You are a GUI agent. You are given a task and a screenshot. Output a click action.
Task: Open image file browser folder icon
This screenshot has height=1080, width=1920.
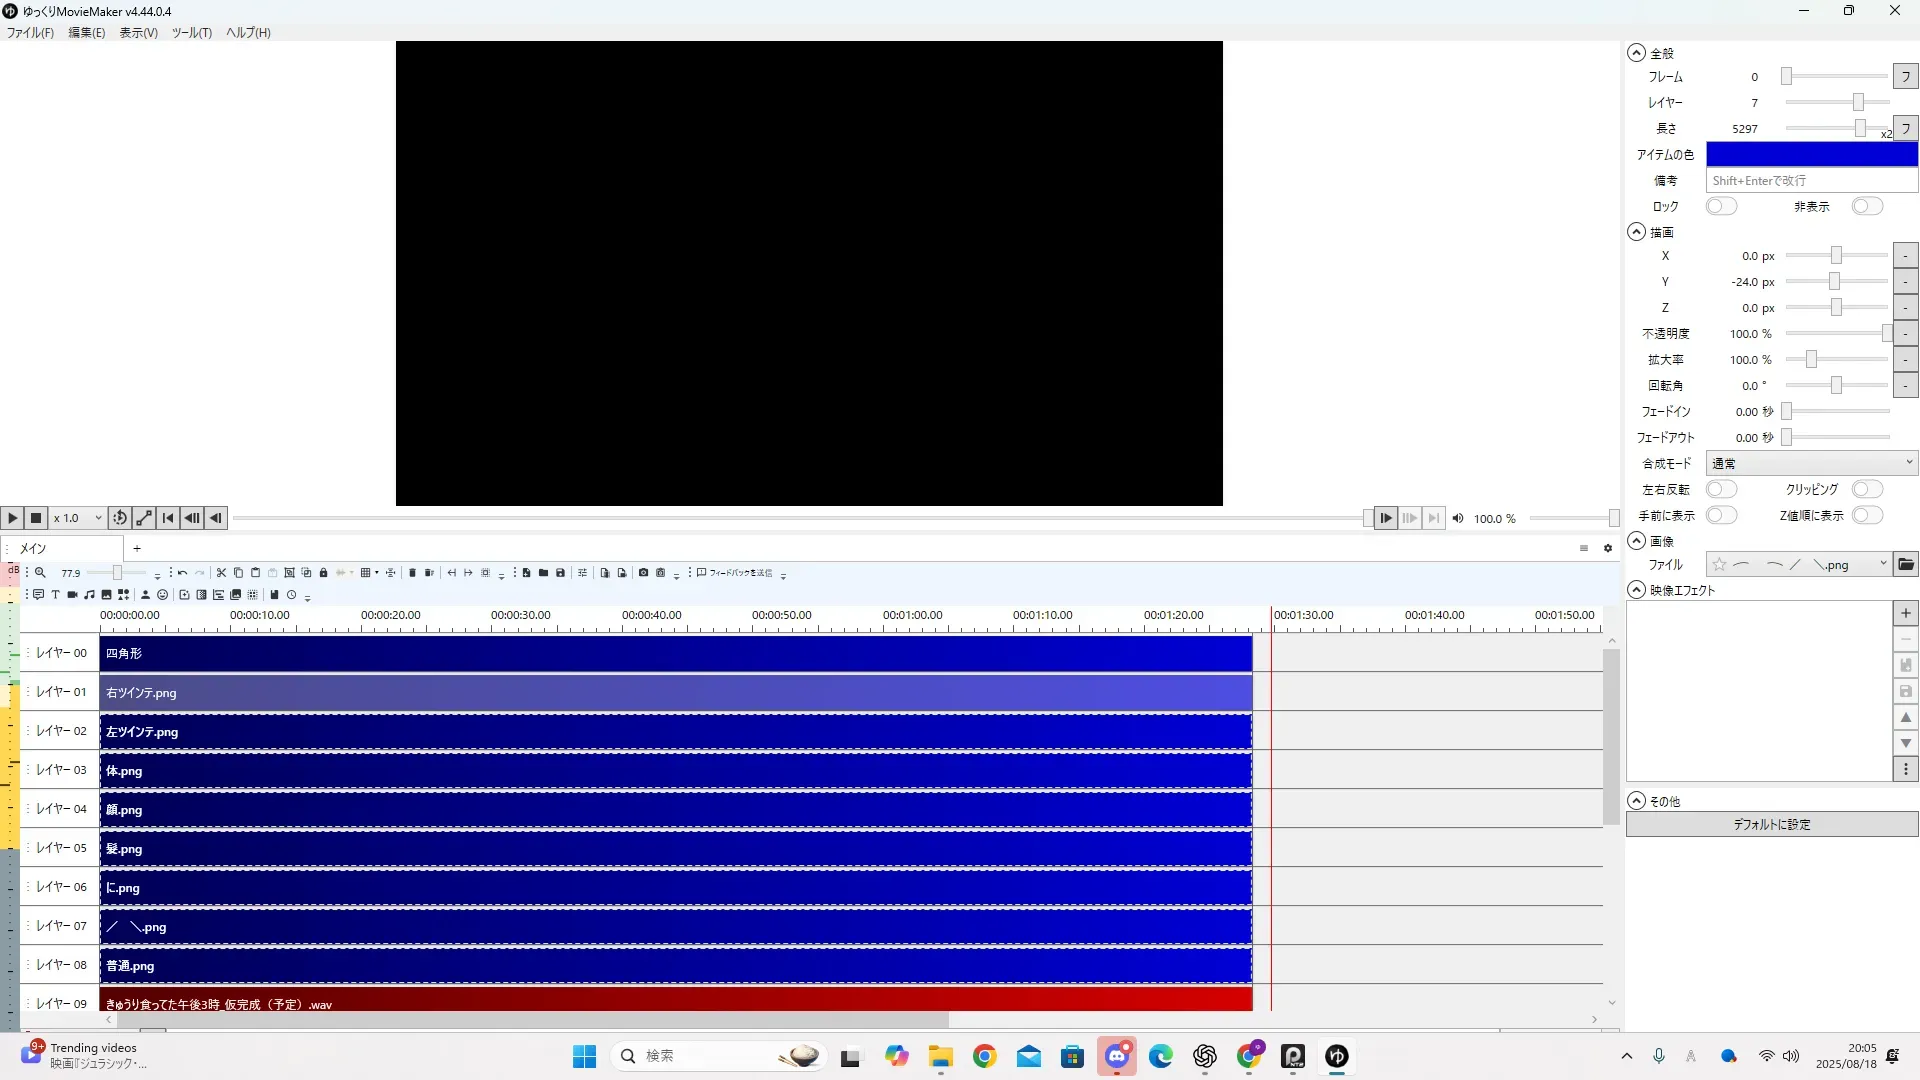[1906, 565]
